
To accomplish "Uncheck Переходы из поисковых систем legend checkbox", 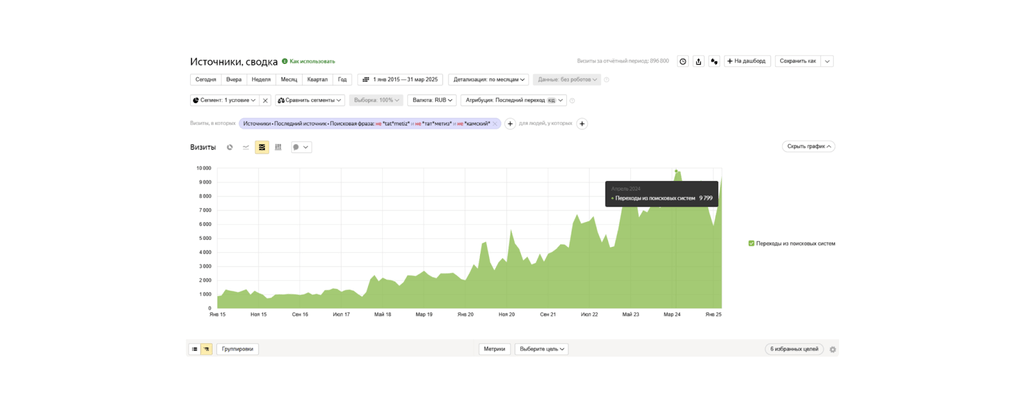I will pyautogui.click(x=751, y=243).
